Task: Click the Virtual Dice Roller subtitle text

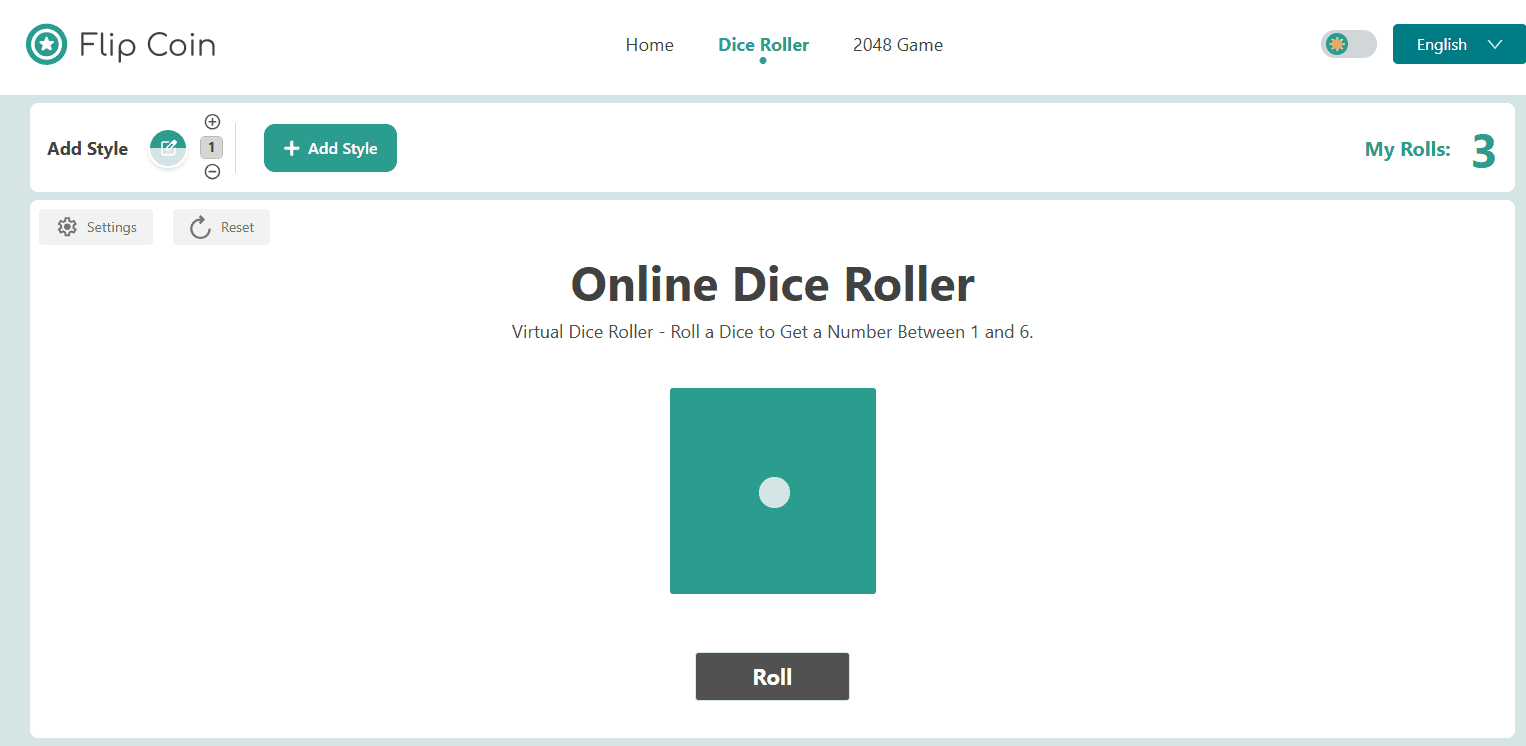Action: point(773,332)
